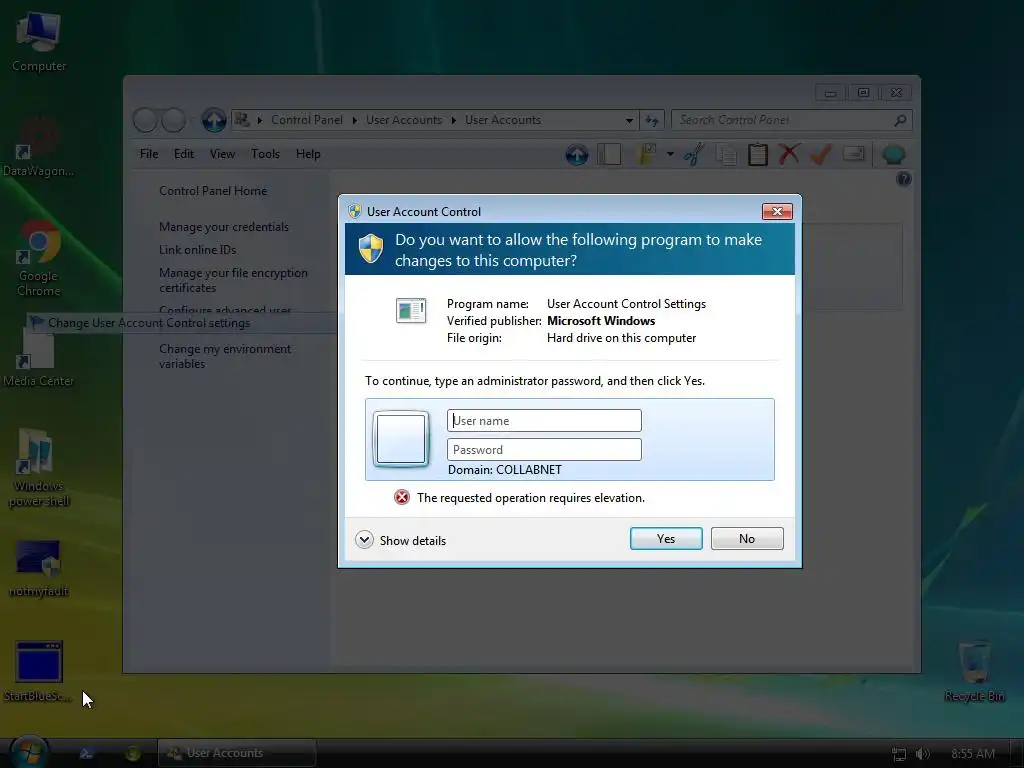This screenshot has height=768, width=1024.
Task: Click the toolbar Up globe icon
Action: (x=577, y=155)
